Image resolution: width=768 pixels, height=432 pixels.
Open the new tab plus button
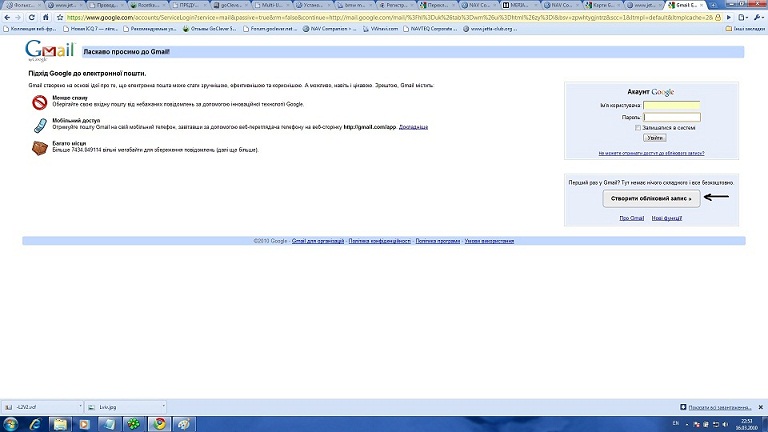713,5
